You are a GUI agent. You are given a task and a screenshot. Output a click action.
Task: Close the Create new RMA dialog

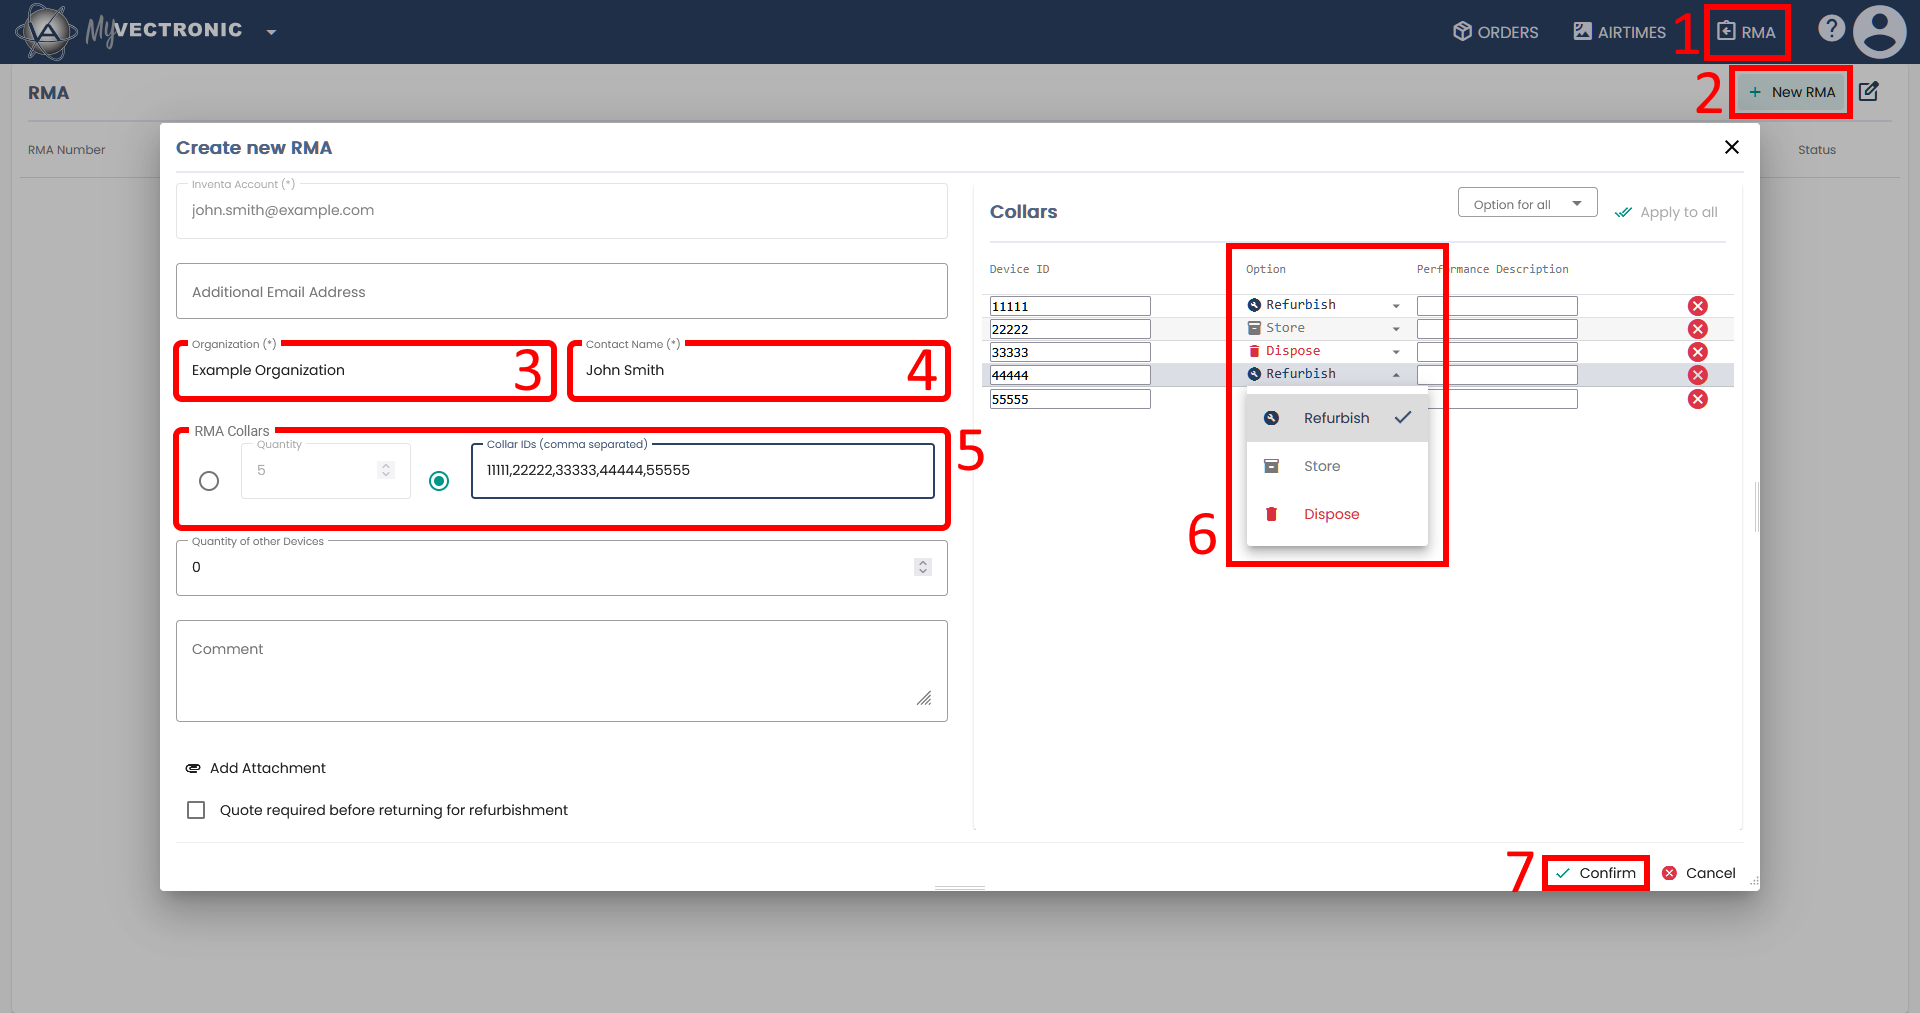tap(1732, 147)
